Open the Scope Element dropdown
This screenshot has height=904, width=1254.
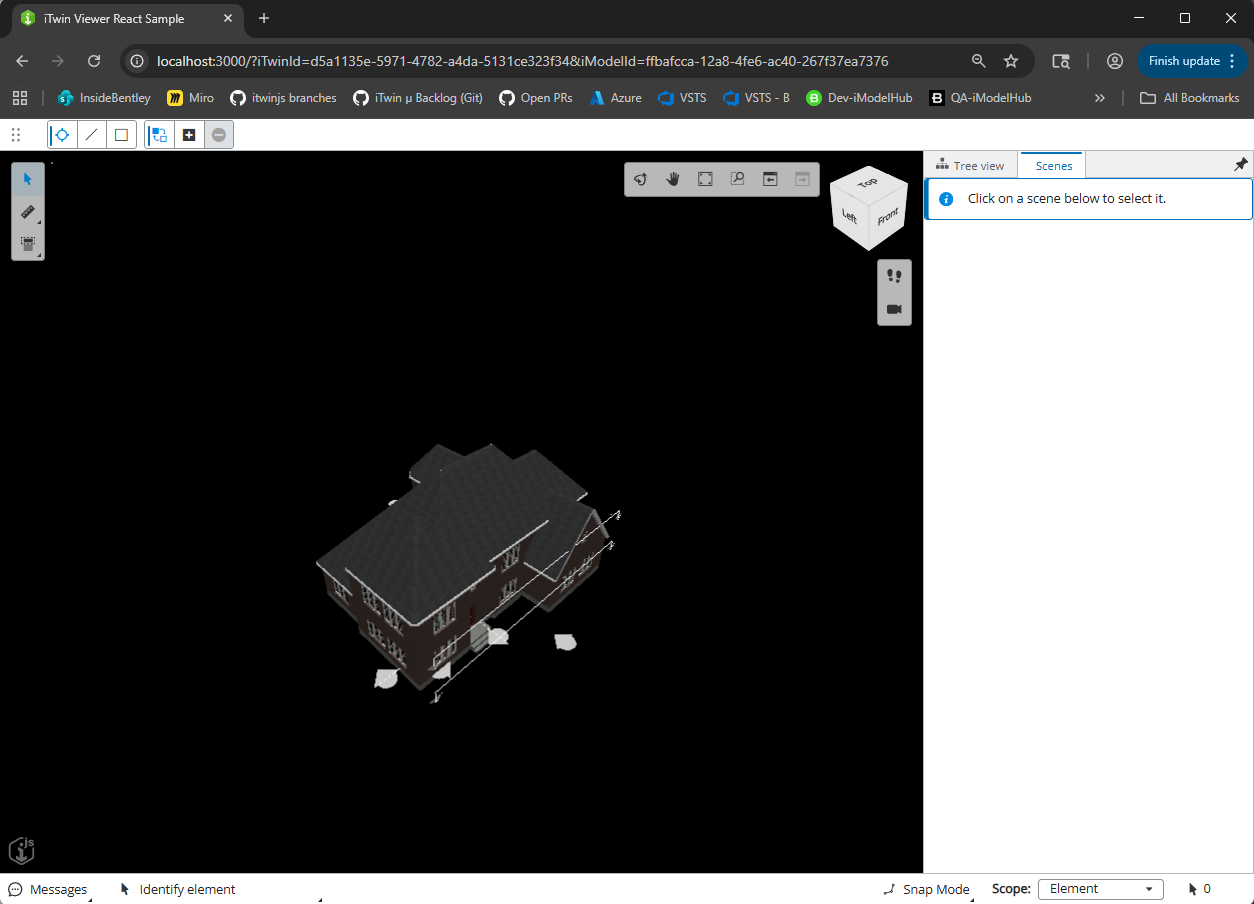point(1100,889)
